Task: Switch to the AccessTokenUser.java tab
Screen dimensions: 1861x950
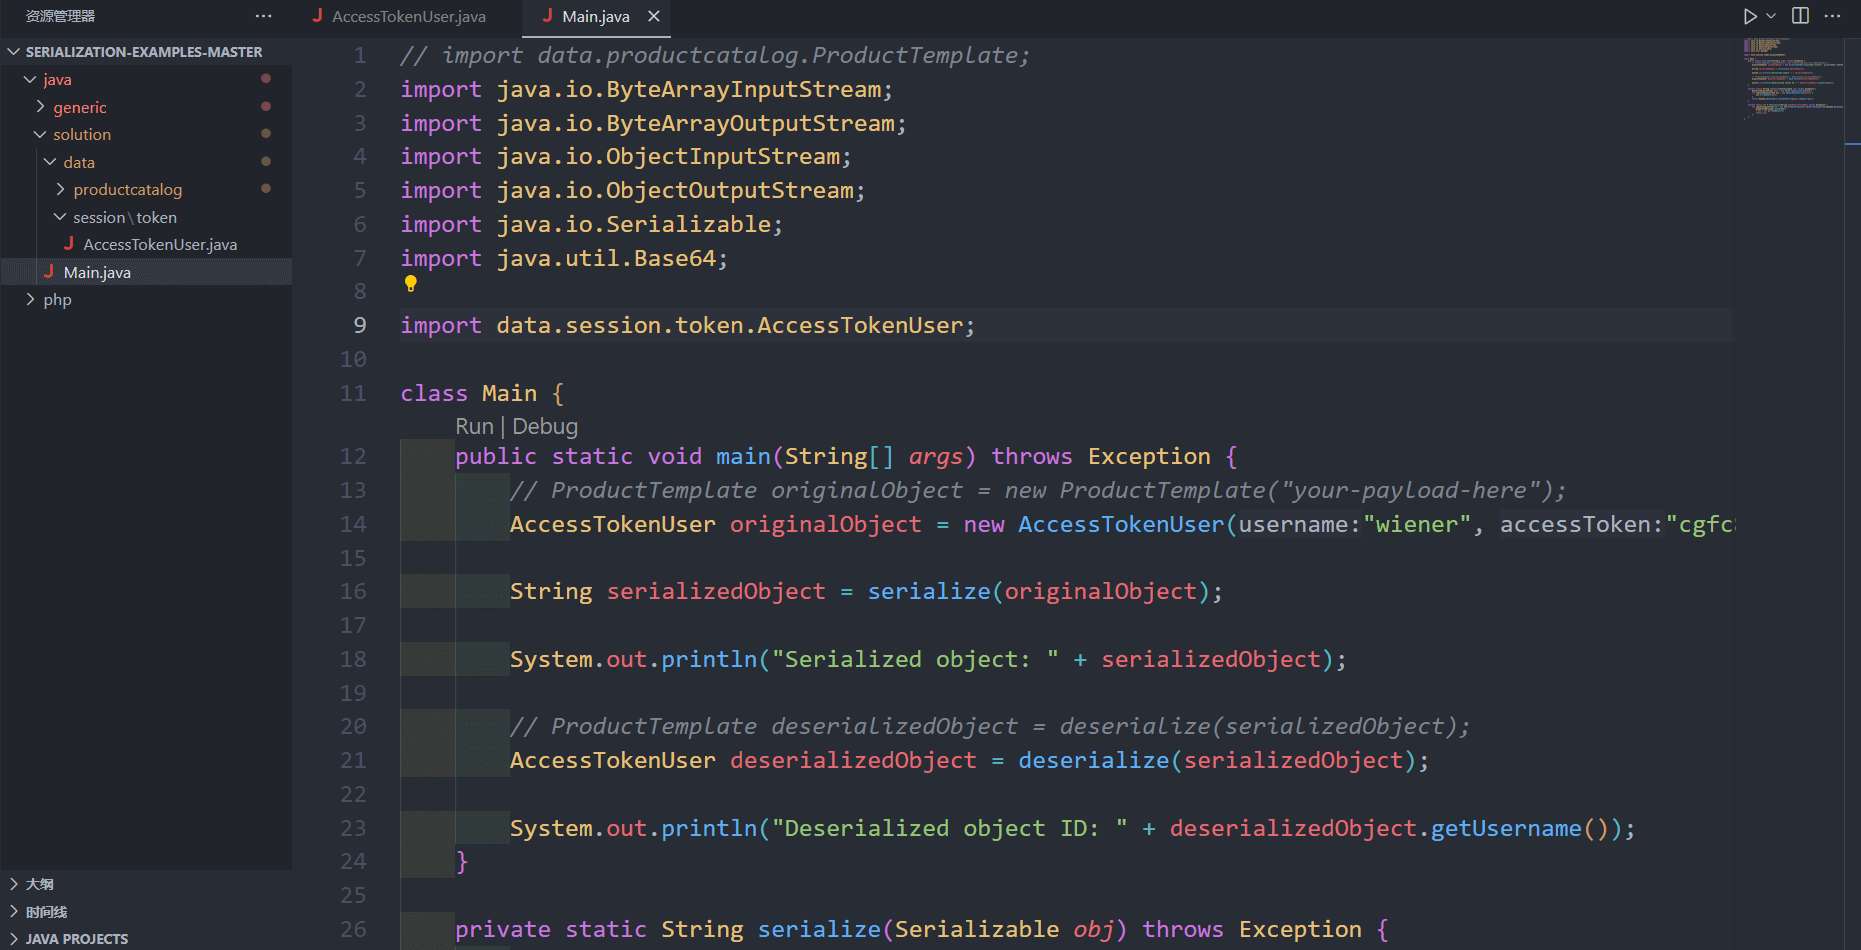Action: tap(408, 16)
